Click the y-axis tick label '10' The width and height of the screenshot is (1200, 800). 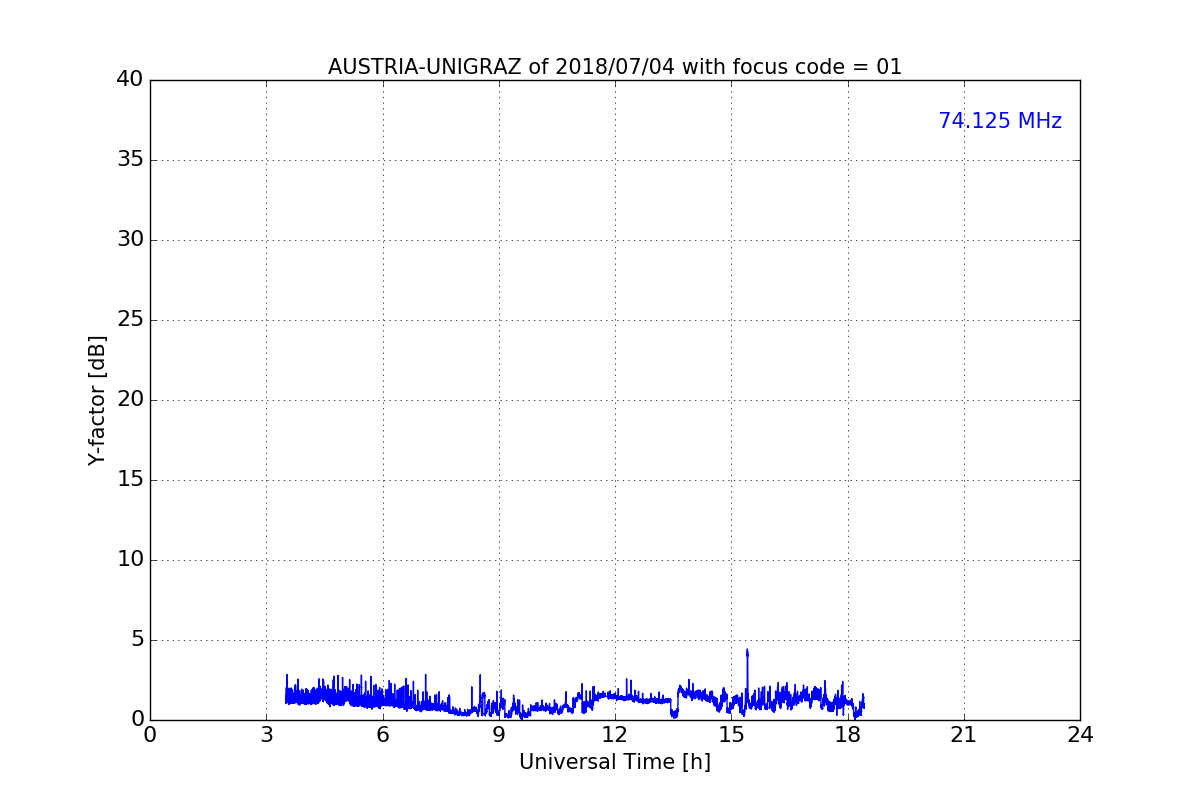pyautogui.click(x=130, y=560)
